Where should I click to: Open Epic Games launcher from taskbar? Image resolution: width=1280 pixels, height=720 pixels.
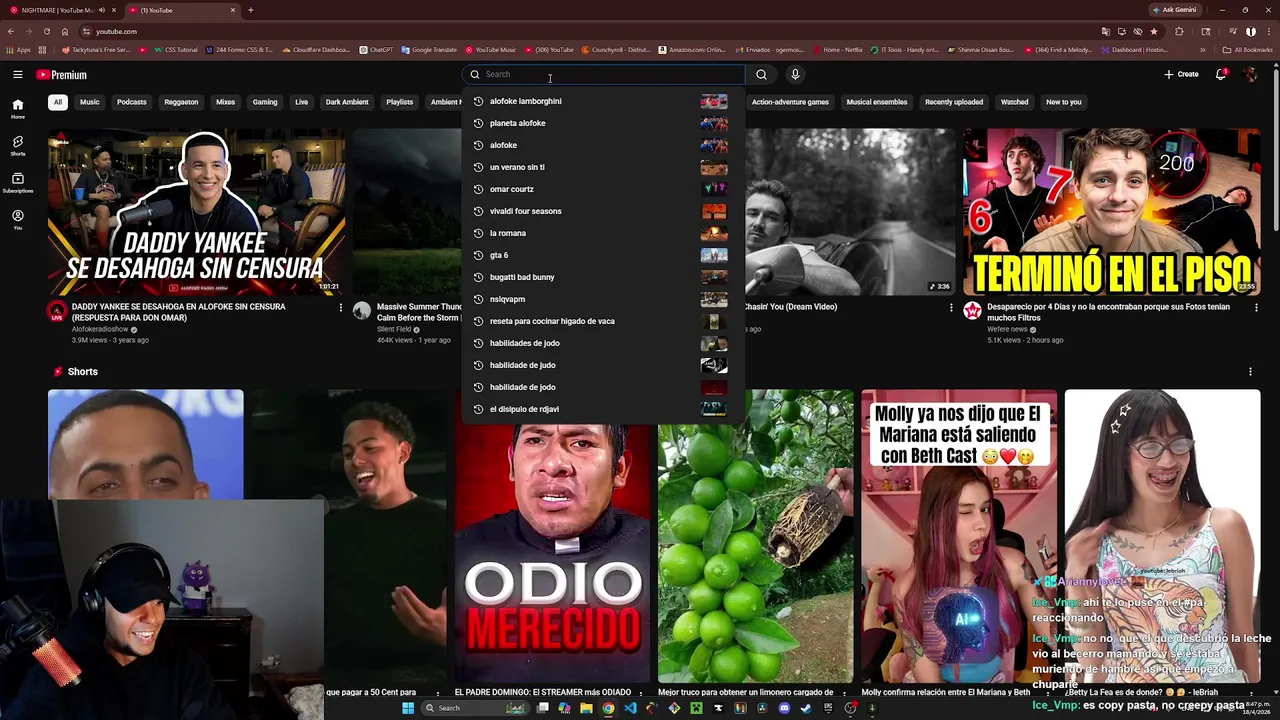point(828,708)
